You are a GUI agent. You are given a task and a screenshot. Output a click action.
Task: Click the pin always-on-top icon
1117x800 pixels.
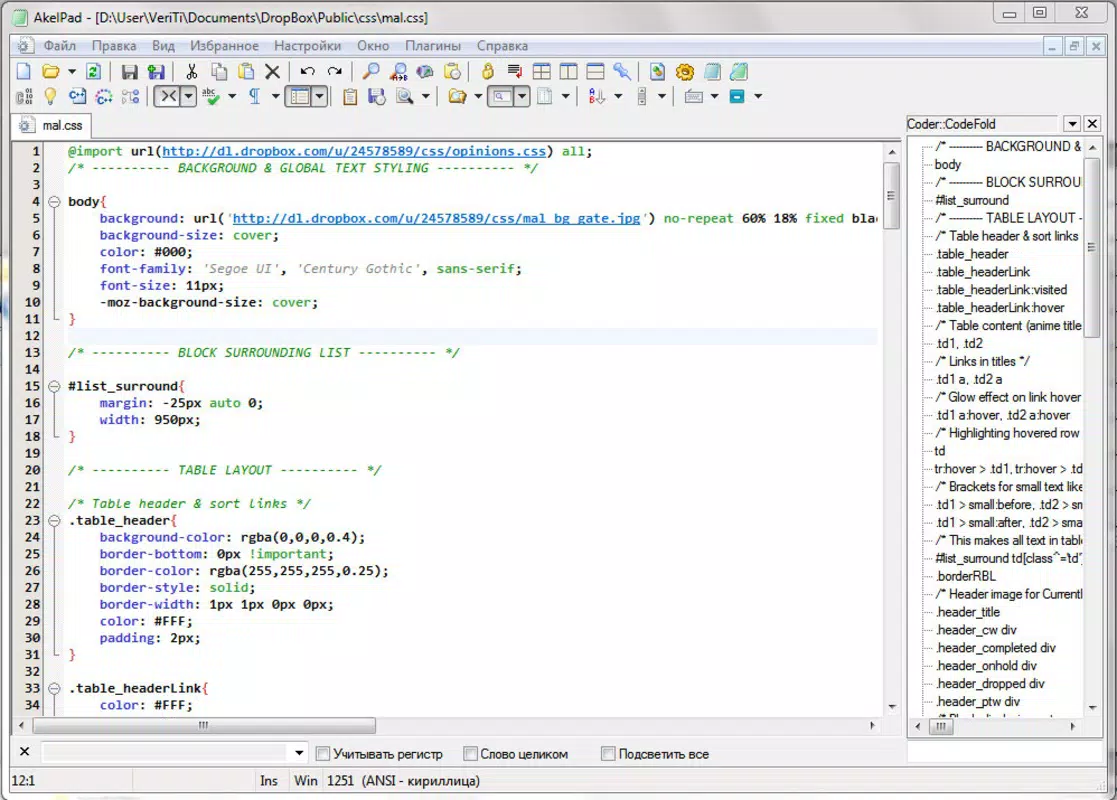pyautogui.click(x=622, y=72)
